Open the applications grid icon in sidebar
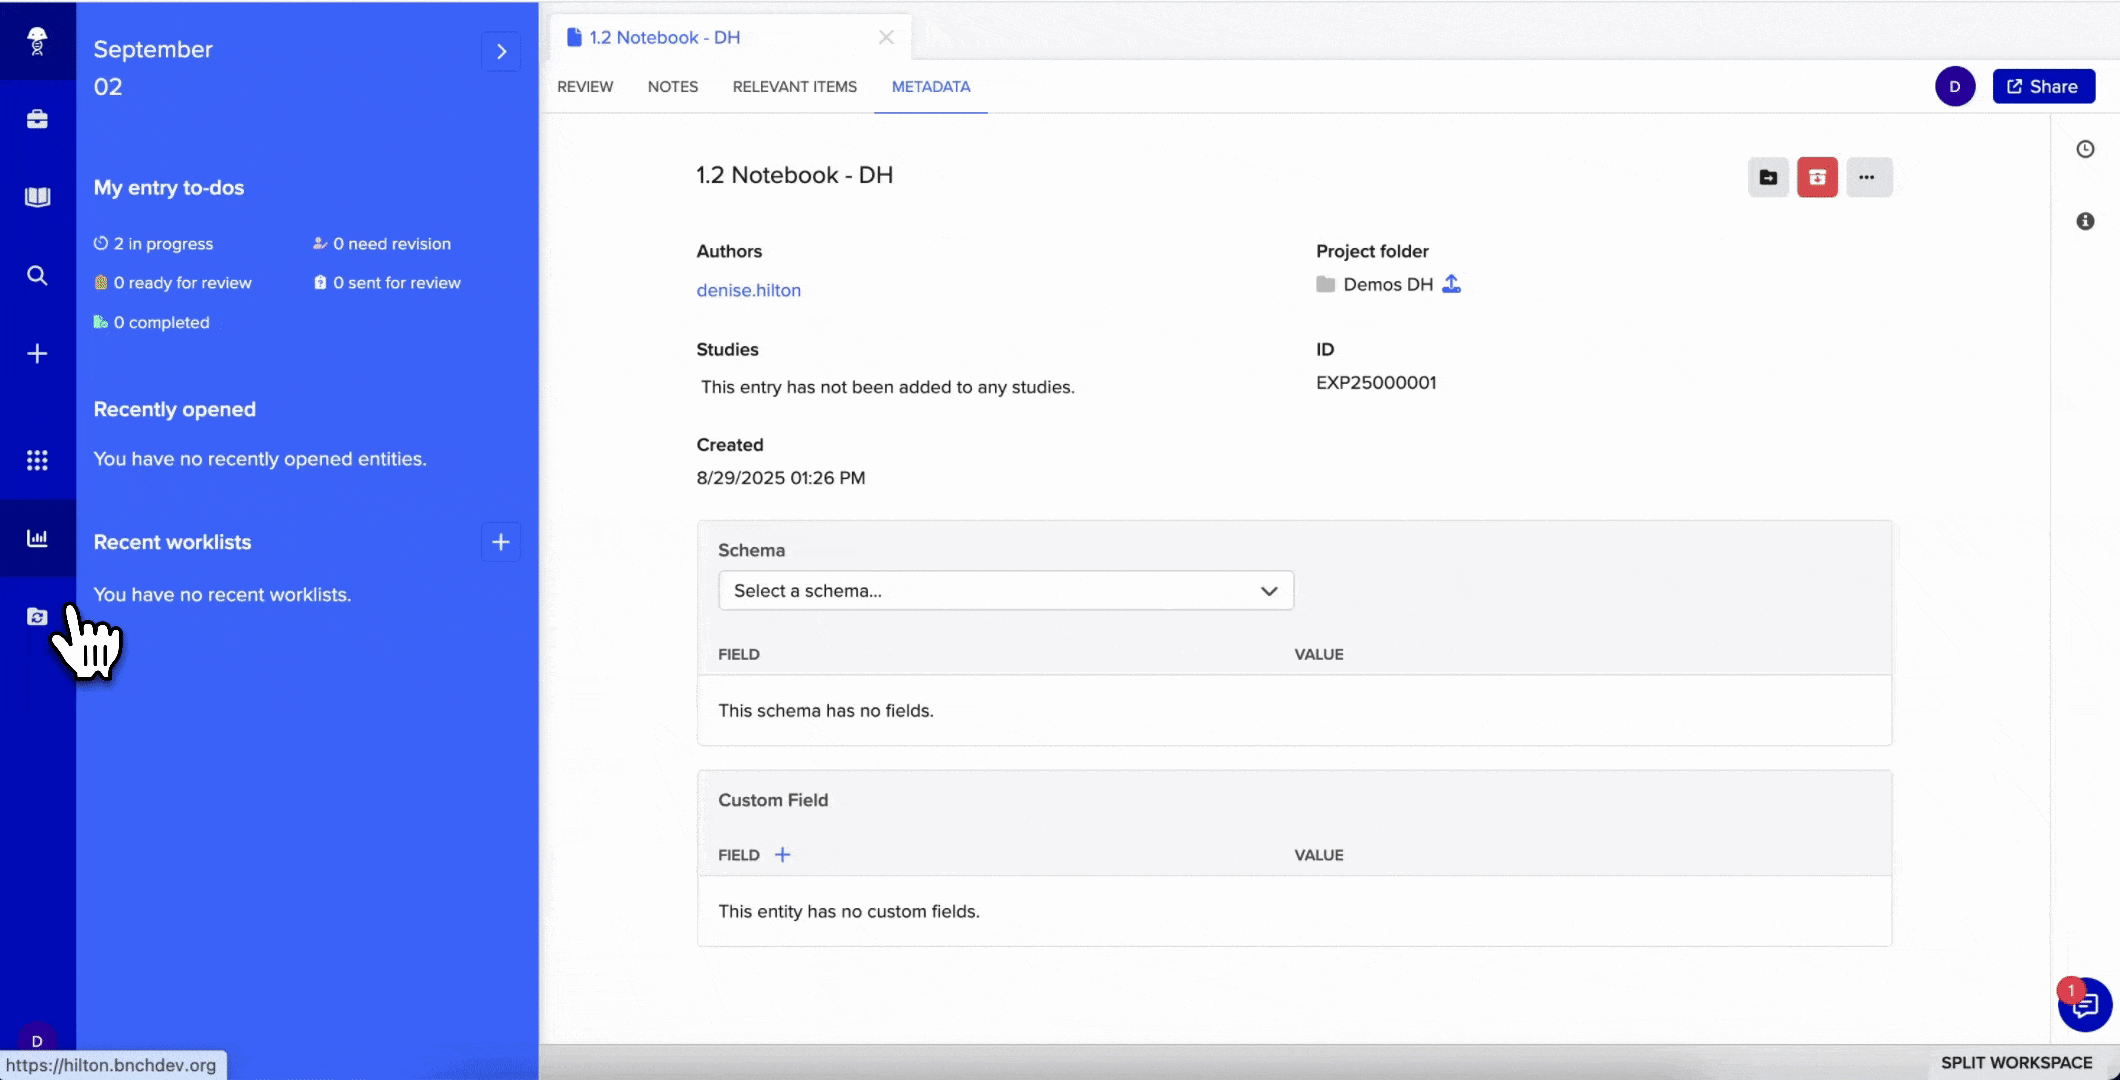 [x=37, y=460]
